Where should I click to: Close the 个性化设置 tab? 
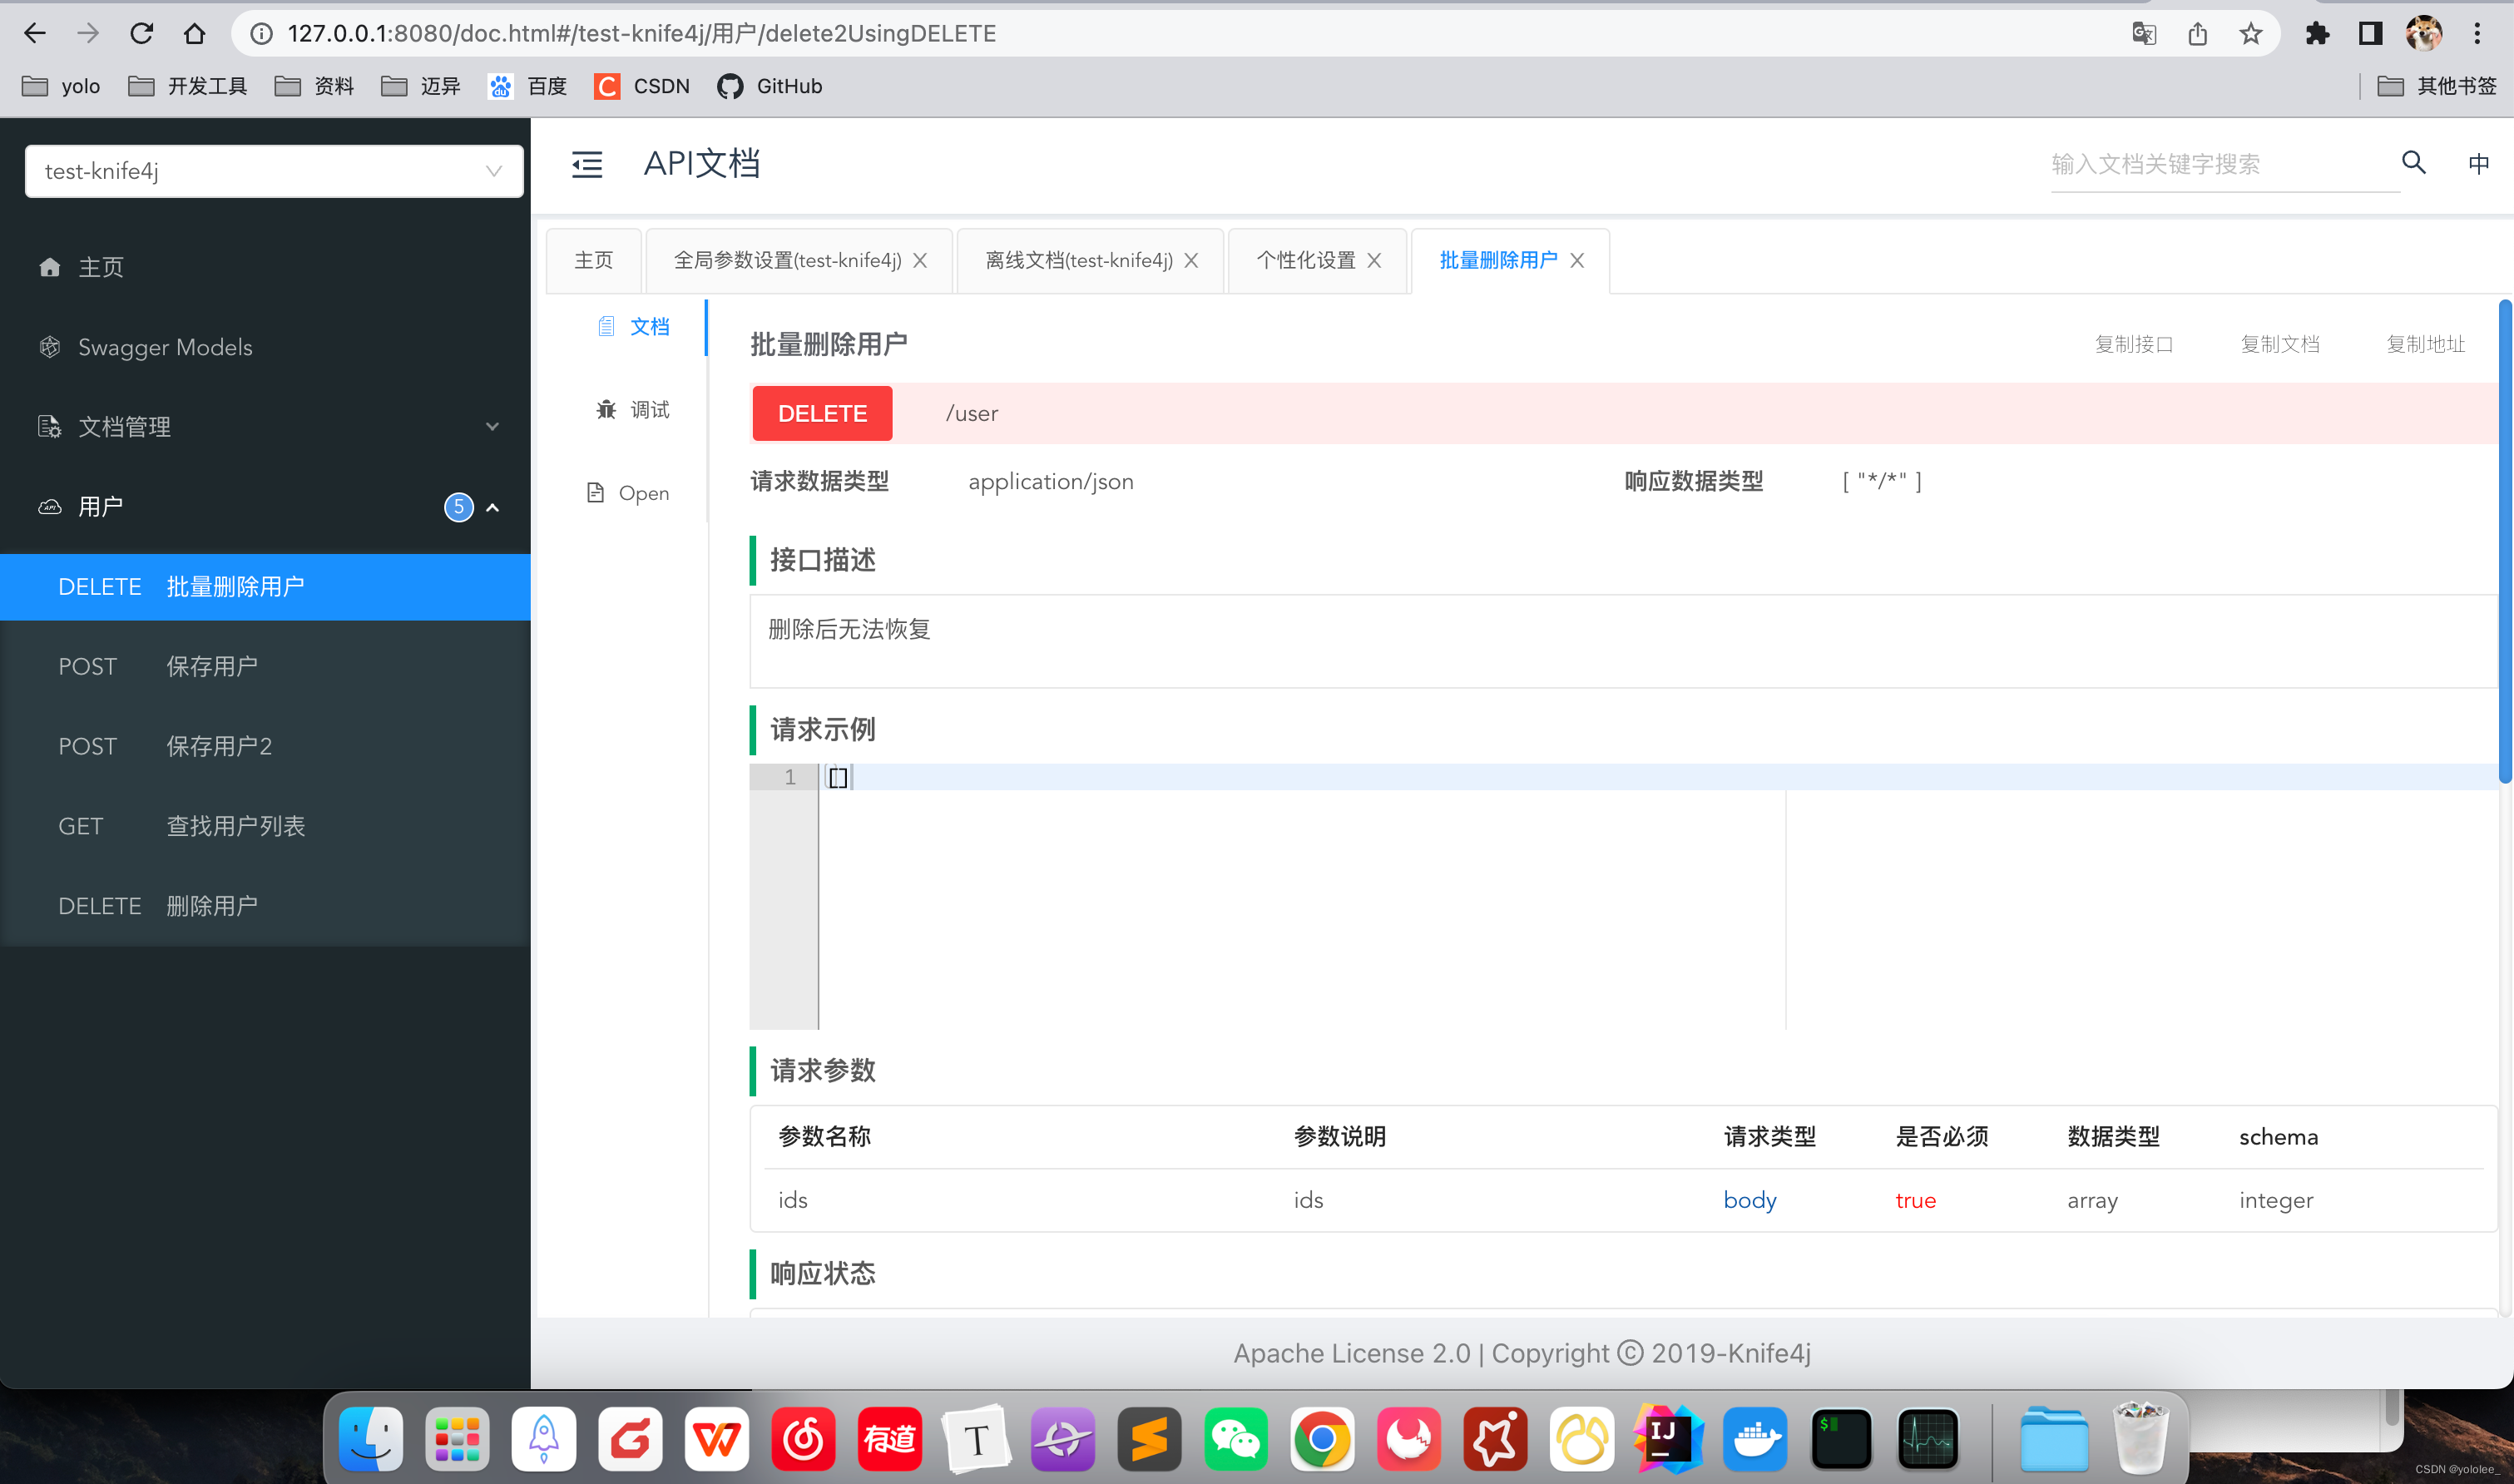coord(1374,260)
